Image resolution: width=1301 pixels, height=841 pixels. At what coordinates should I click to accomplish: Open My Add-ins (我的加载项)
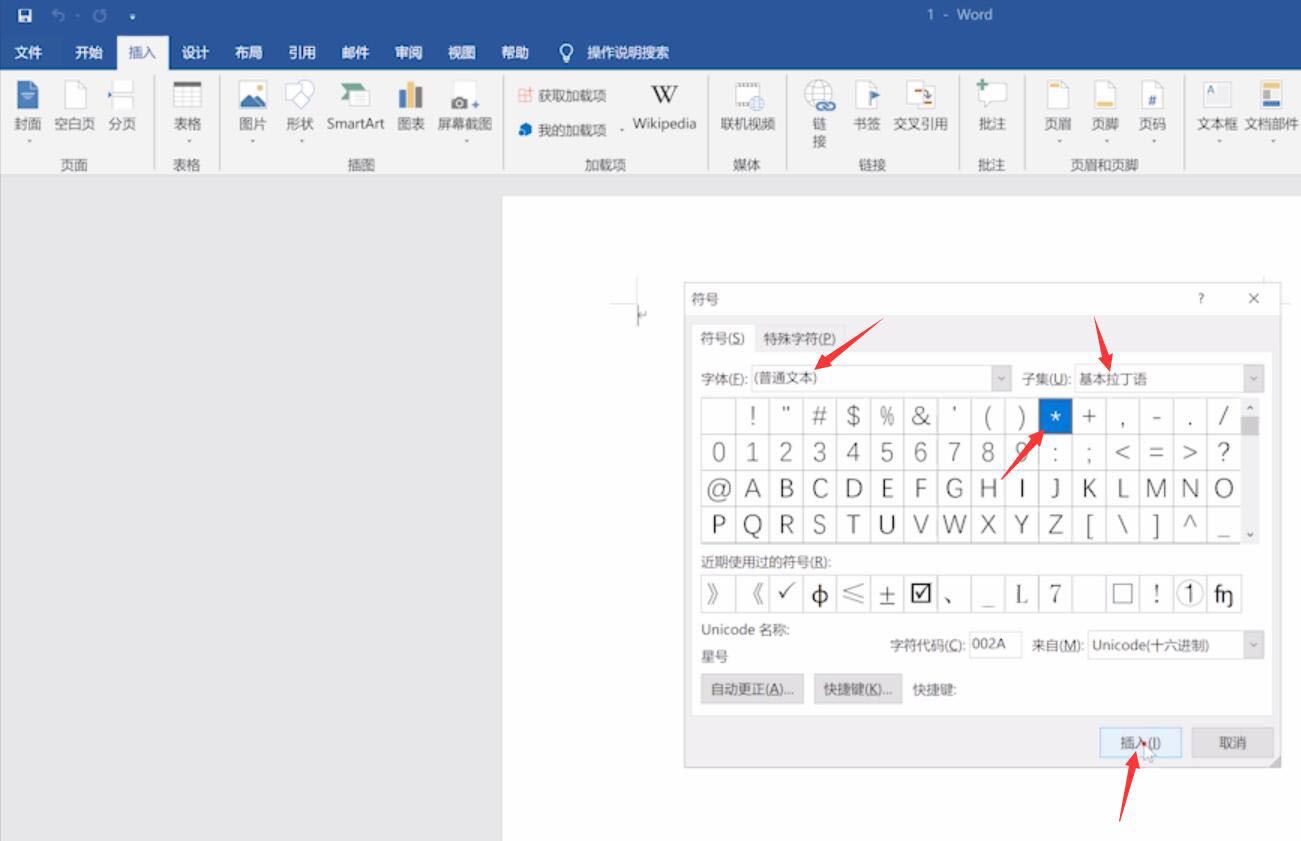click(562, 129)
